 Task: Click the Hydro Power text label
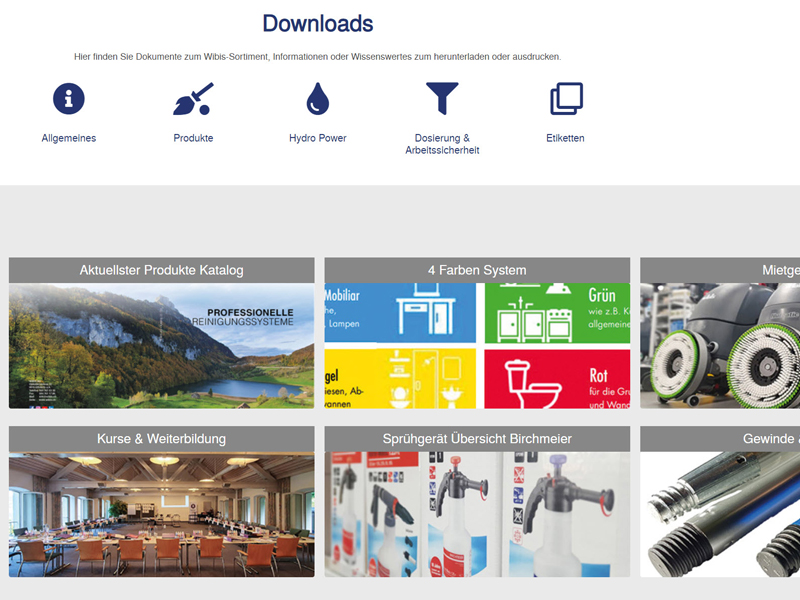click(317, 138)
